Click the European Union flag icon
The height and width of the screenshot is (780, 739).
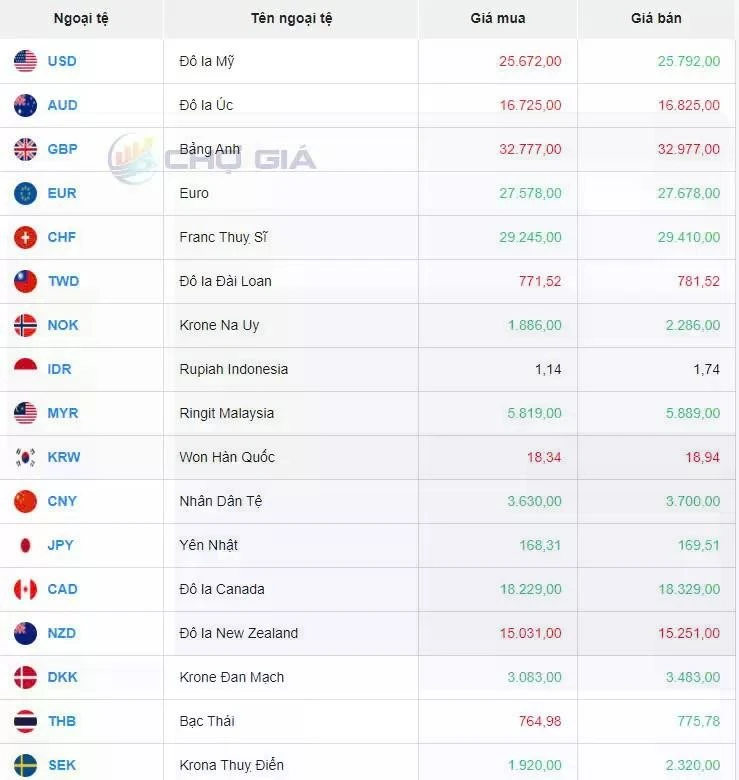click(x=25, y=193)
